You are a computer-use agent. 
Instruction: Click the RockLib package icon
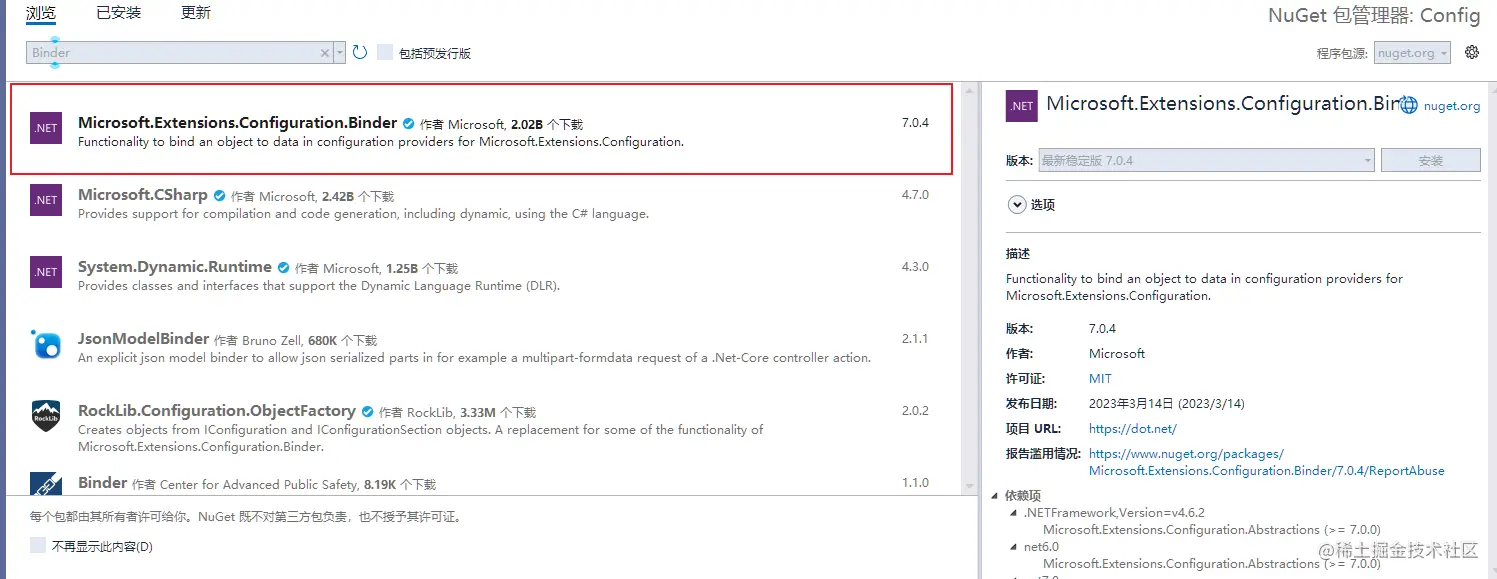coord(46,416)
